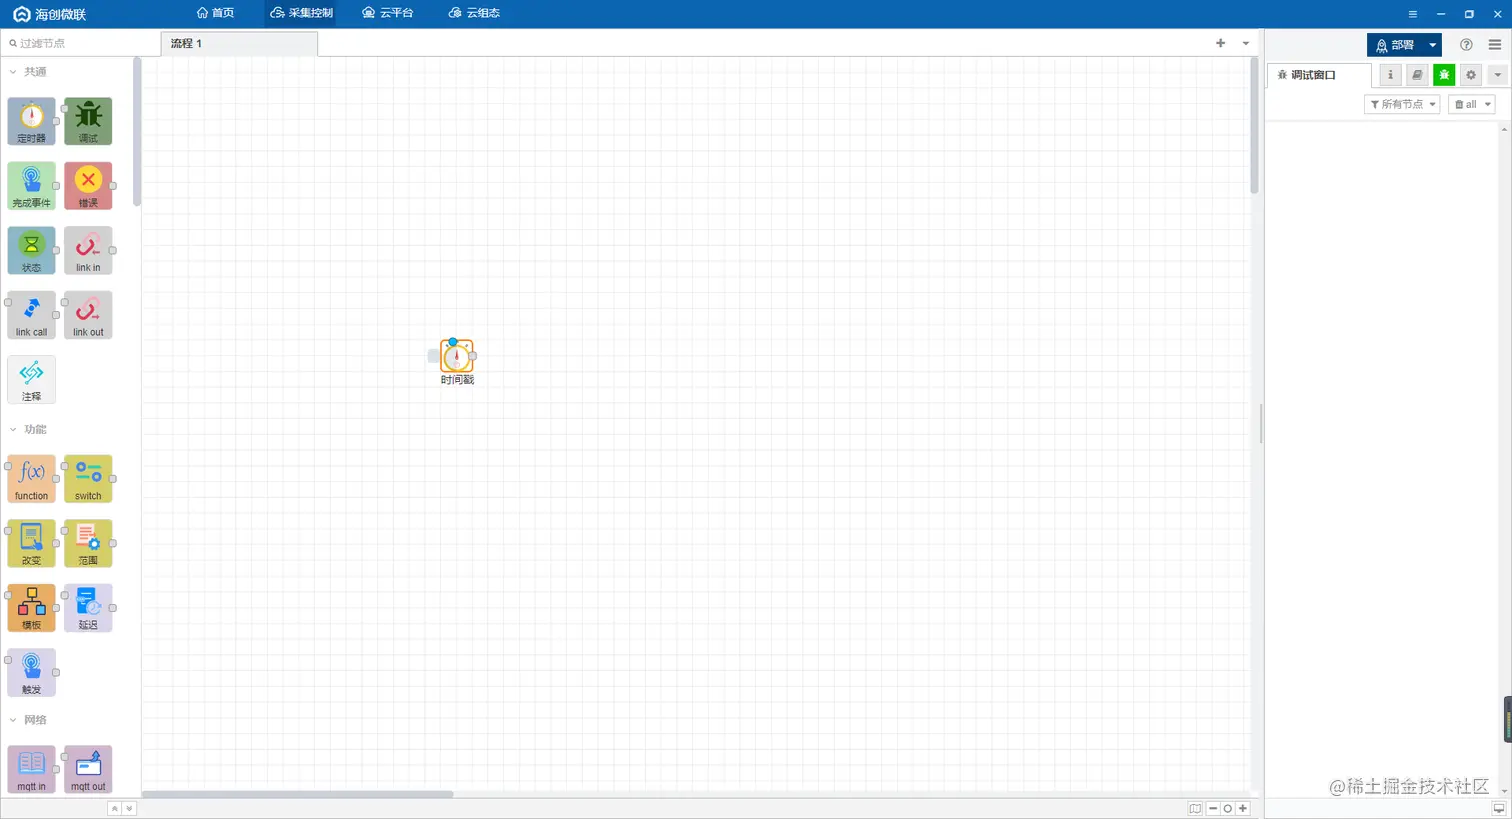Image resolution: width=1512 pixels, height=819 pixels.
Task: Open the 采集控制 menu
Action: coord(302,13)
